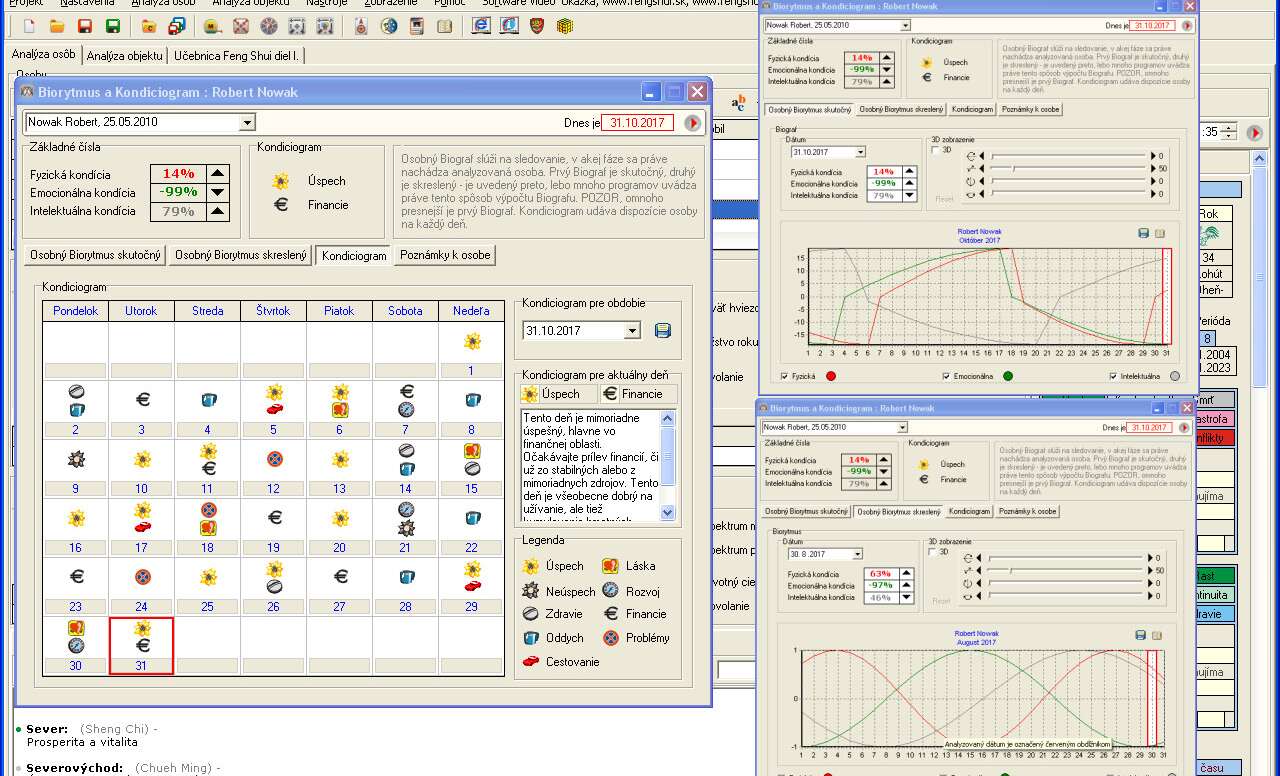This screenshot has width=1280, height=776.
Task: Click the New project blank page icon
Action: (x=28, y=26)
